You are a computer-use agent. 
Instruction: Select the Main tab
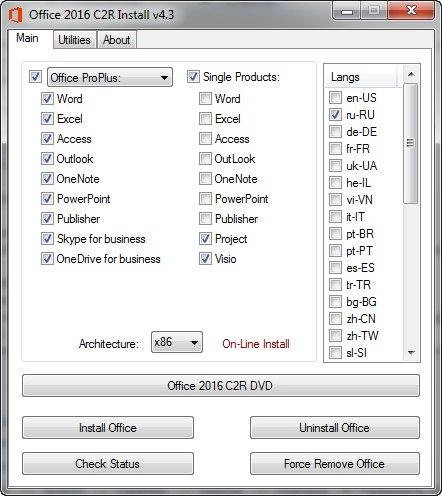(x=28, y=38)
